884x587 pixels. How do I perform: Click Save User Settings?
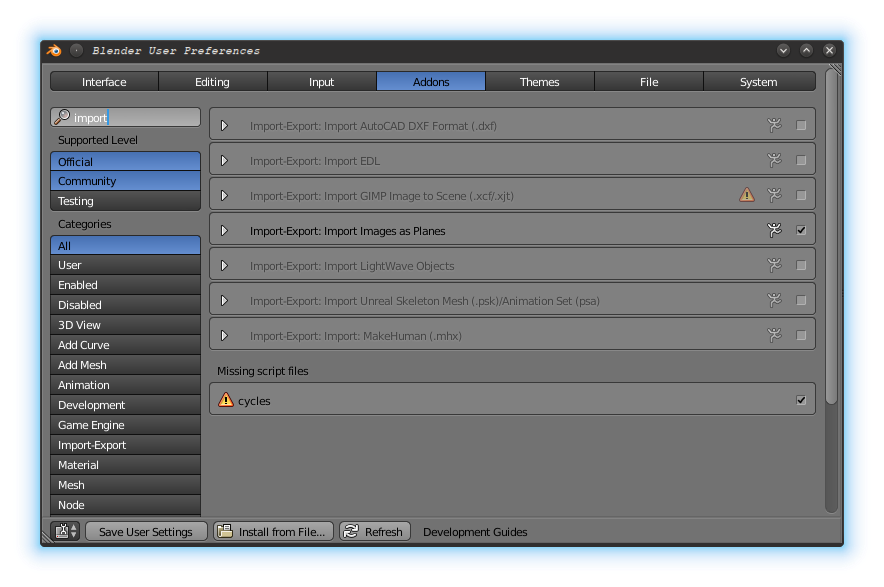click(x=146, y=531)
